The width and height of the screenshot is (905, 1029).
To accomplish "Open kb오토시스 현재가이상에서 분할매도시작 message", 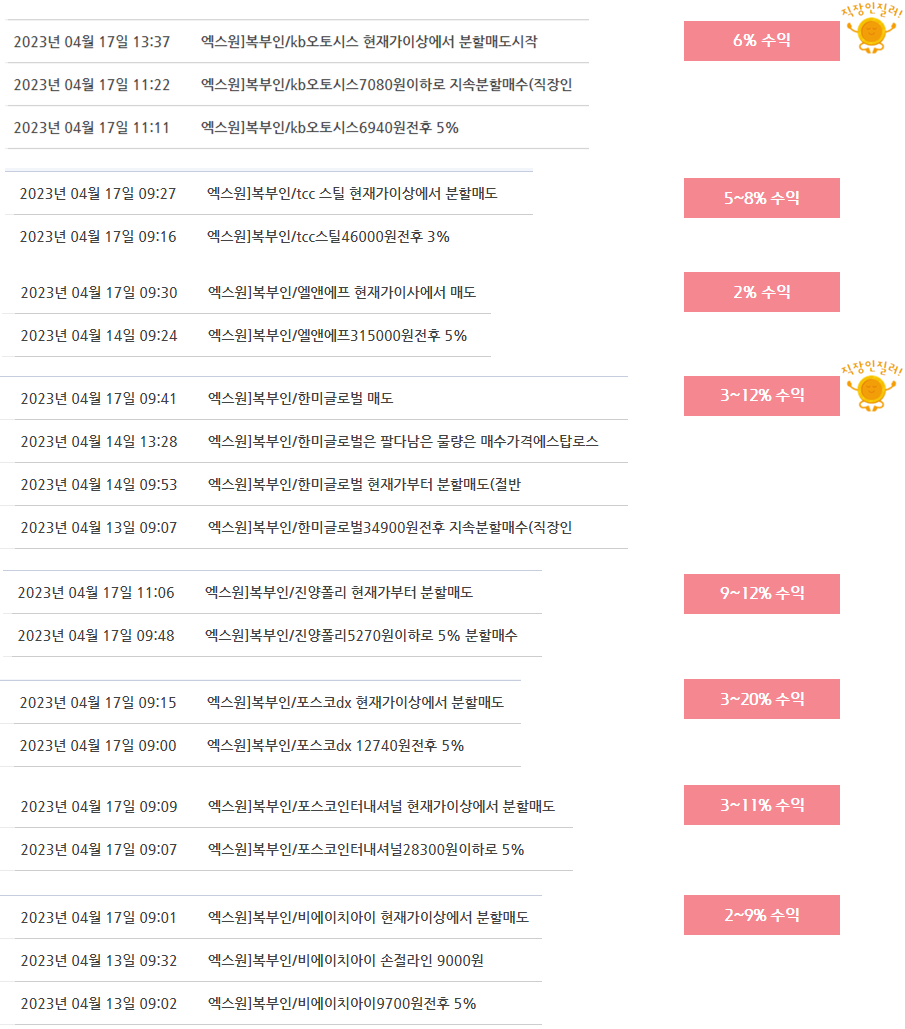I will [x=297, y=41].
